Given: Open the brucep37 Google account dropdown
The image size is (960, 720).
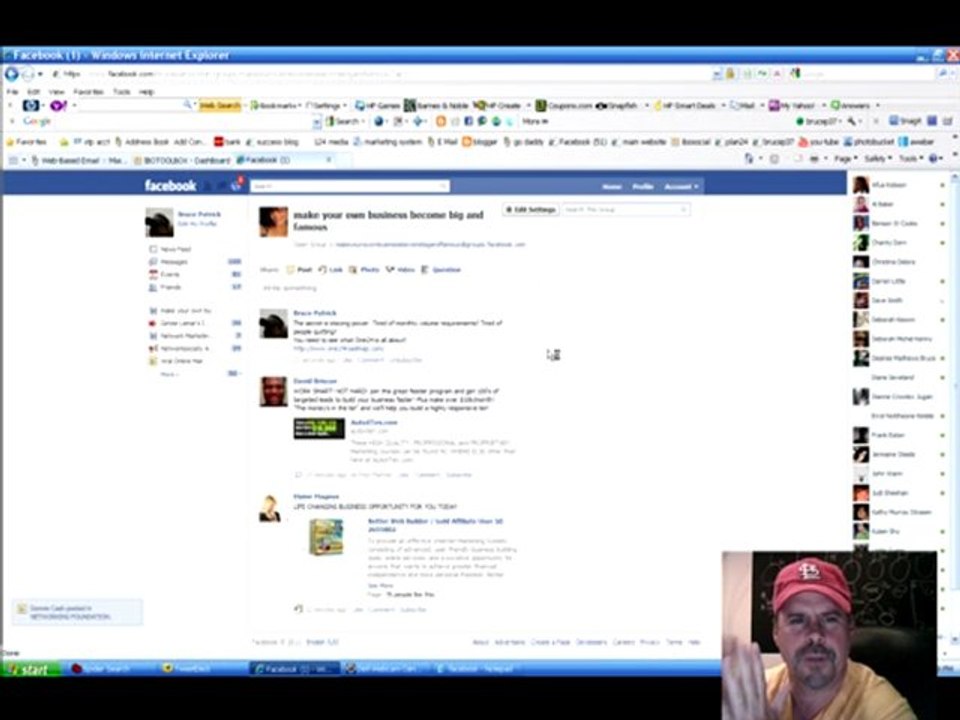Looking at the screenshot, I should pyautogui.click(x=817, y=121).
